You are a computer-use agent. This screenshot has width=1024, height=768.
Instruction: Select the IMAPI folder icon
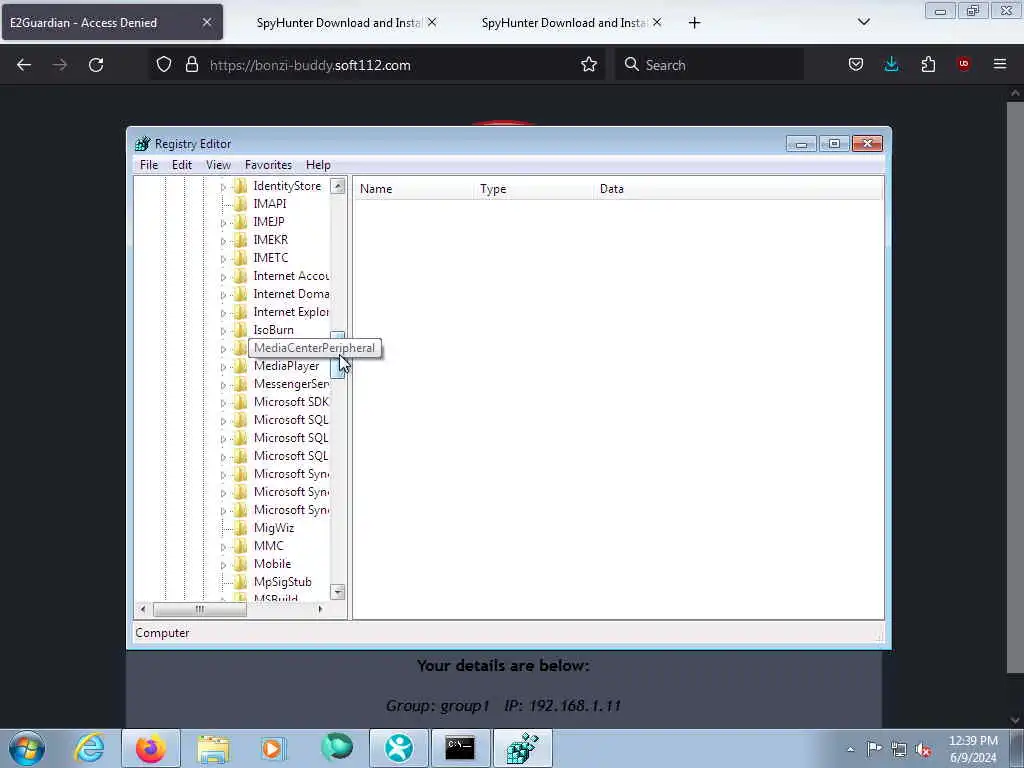tap(240, 204)
